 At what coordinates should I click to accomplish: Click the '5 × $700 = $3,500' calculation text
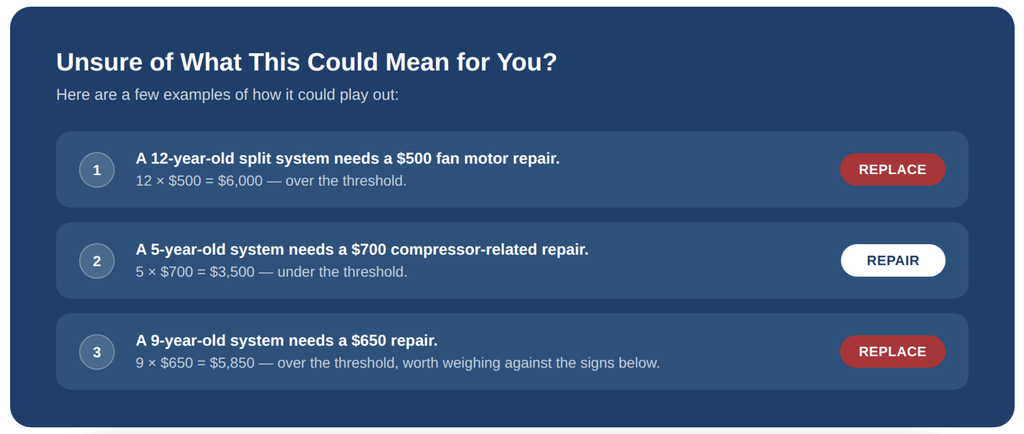pos(195,271)
